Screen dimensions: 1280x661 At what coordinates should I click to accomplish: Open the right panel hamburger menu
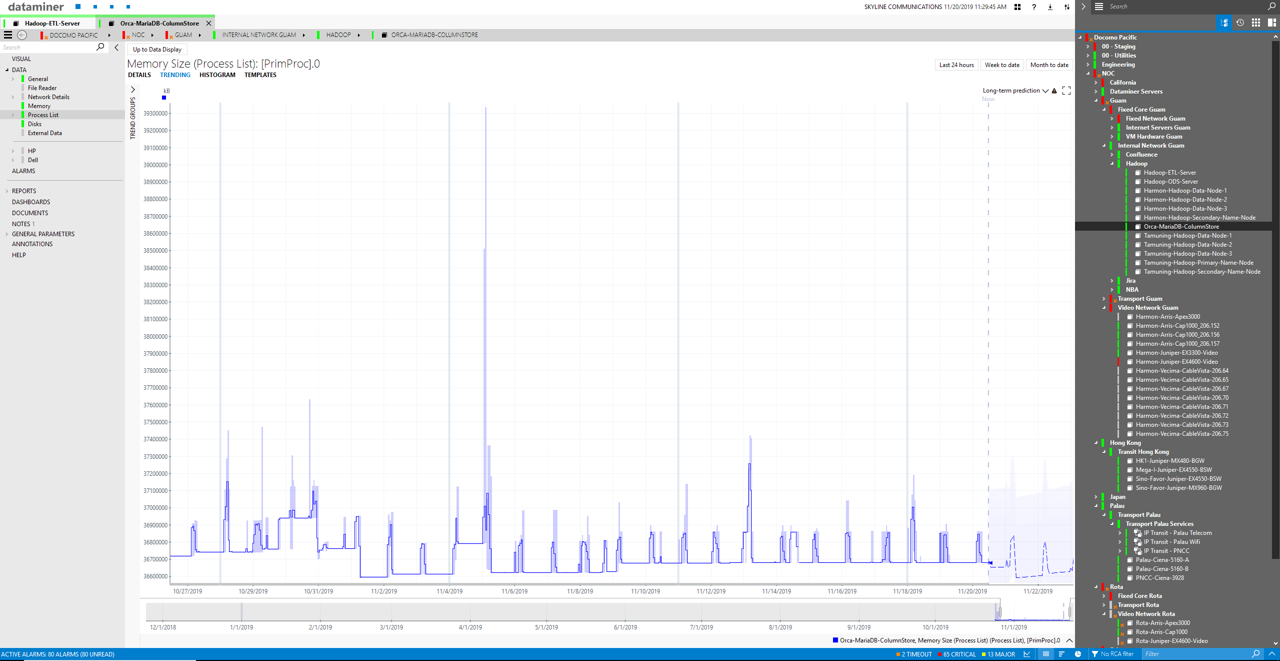pyautogui.click(x=1099, y=7)
